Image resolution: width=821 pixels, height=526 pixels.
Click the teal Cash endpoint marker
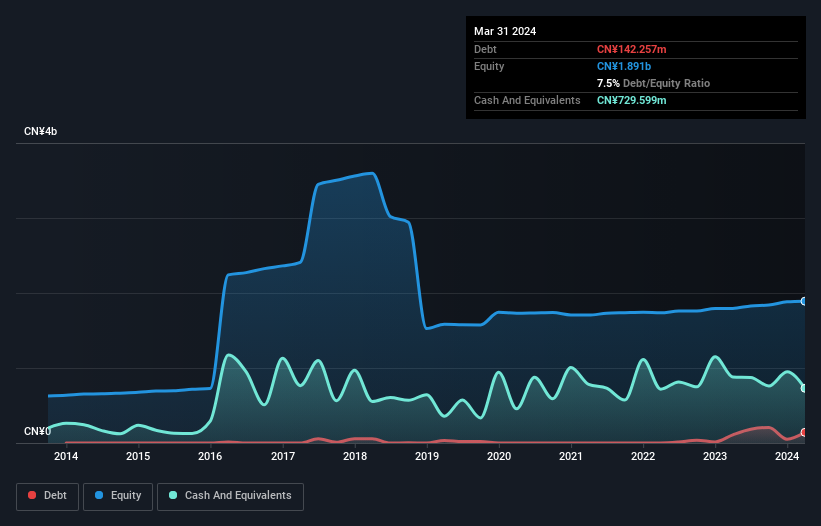804,388
